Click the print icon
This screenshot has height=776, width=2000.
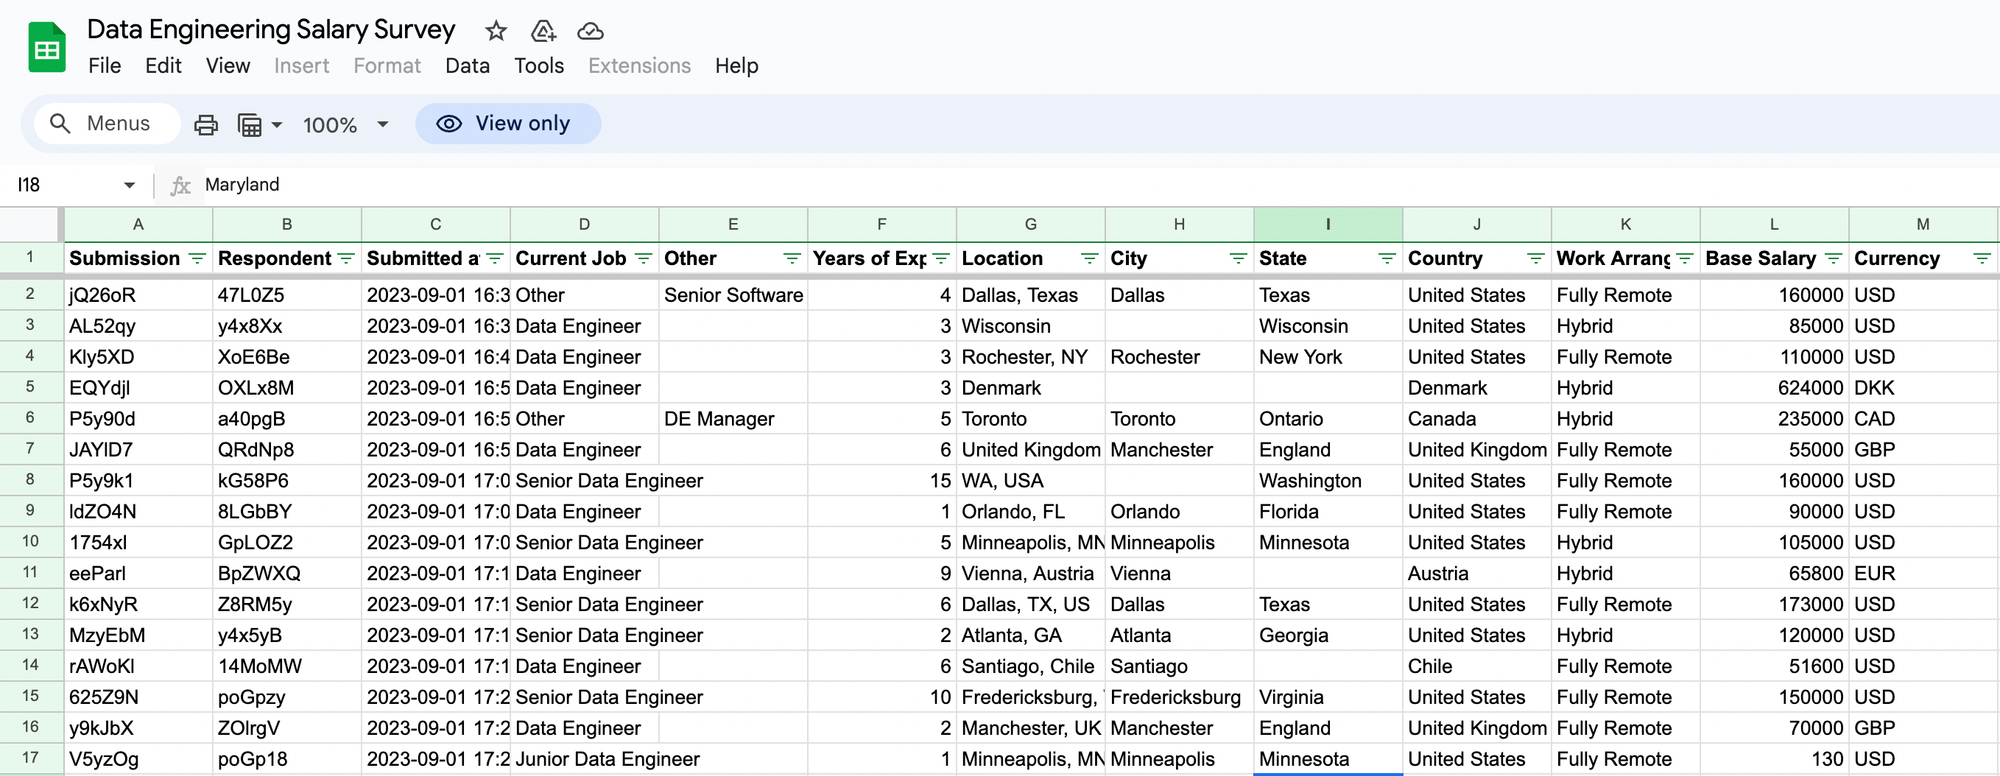(206, 125)
